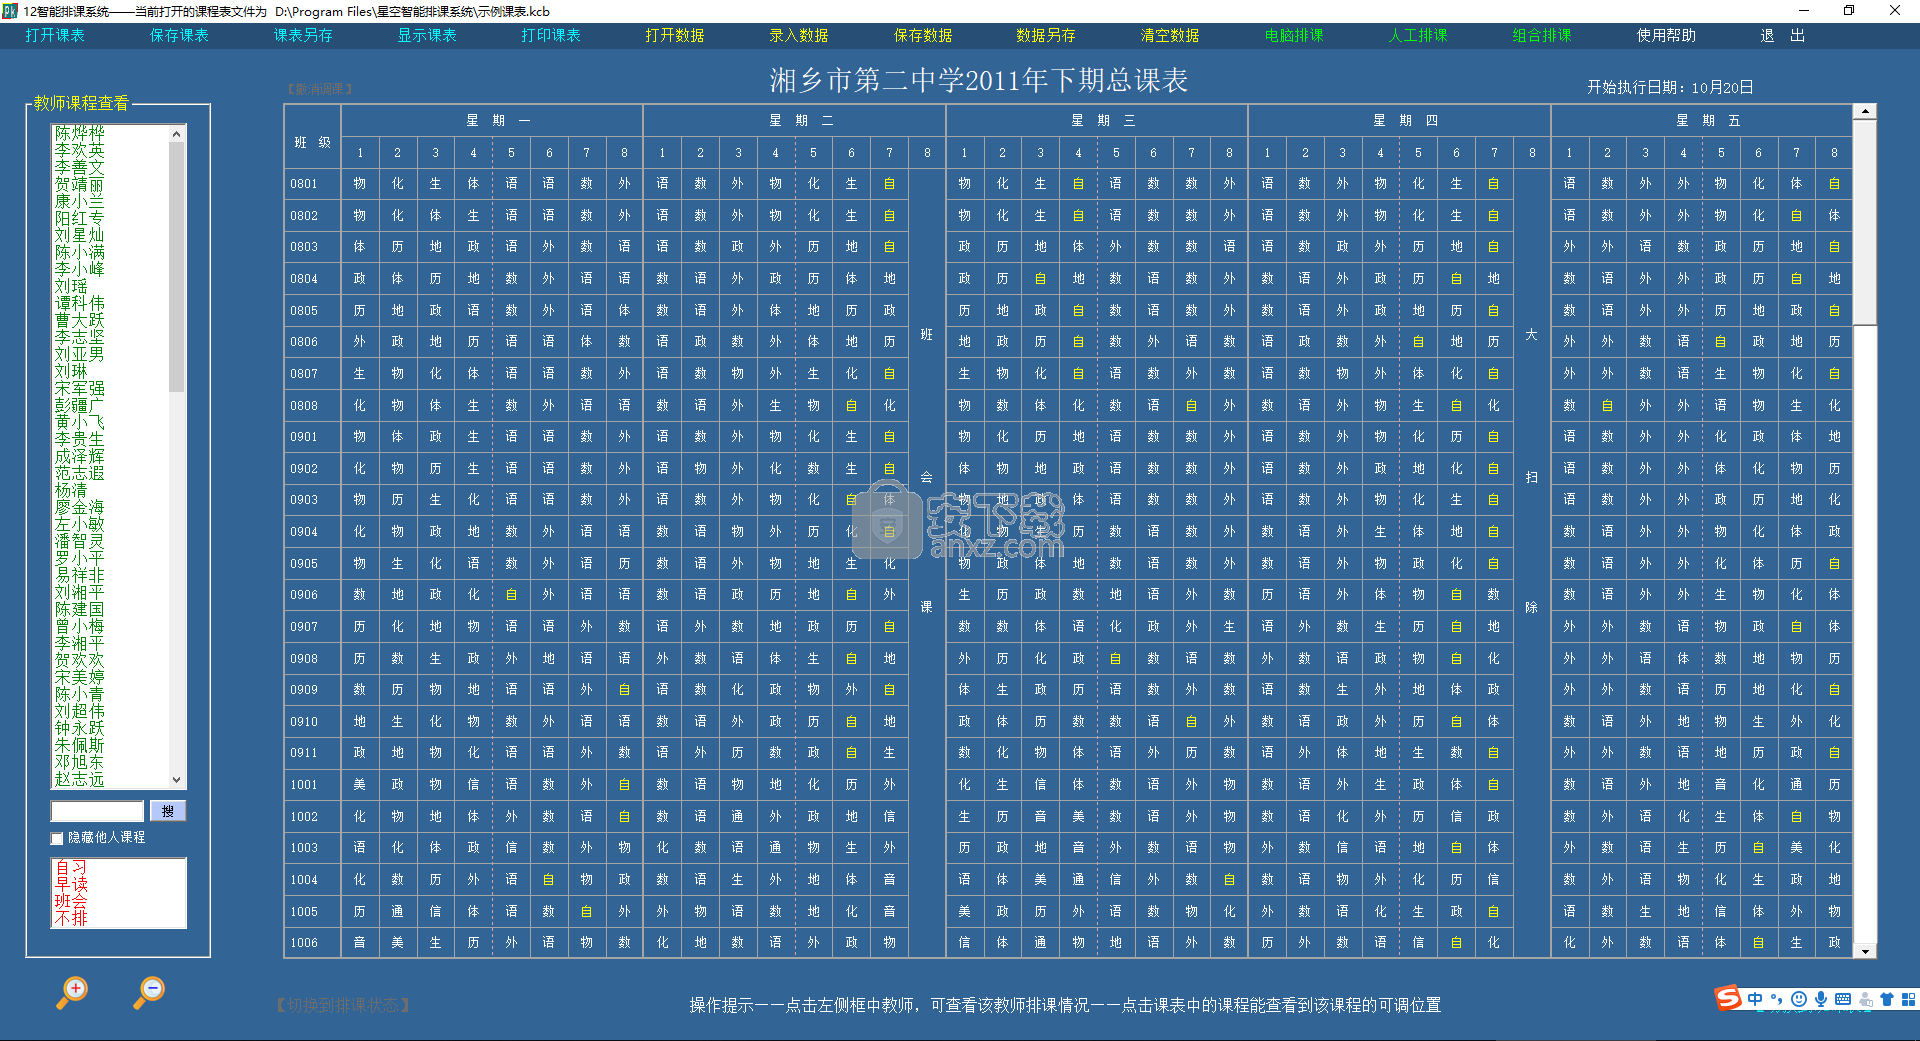
Task: Click the 【切换到排课状态】 link
Action: click(x=343, y=1005)
